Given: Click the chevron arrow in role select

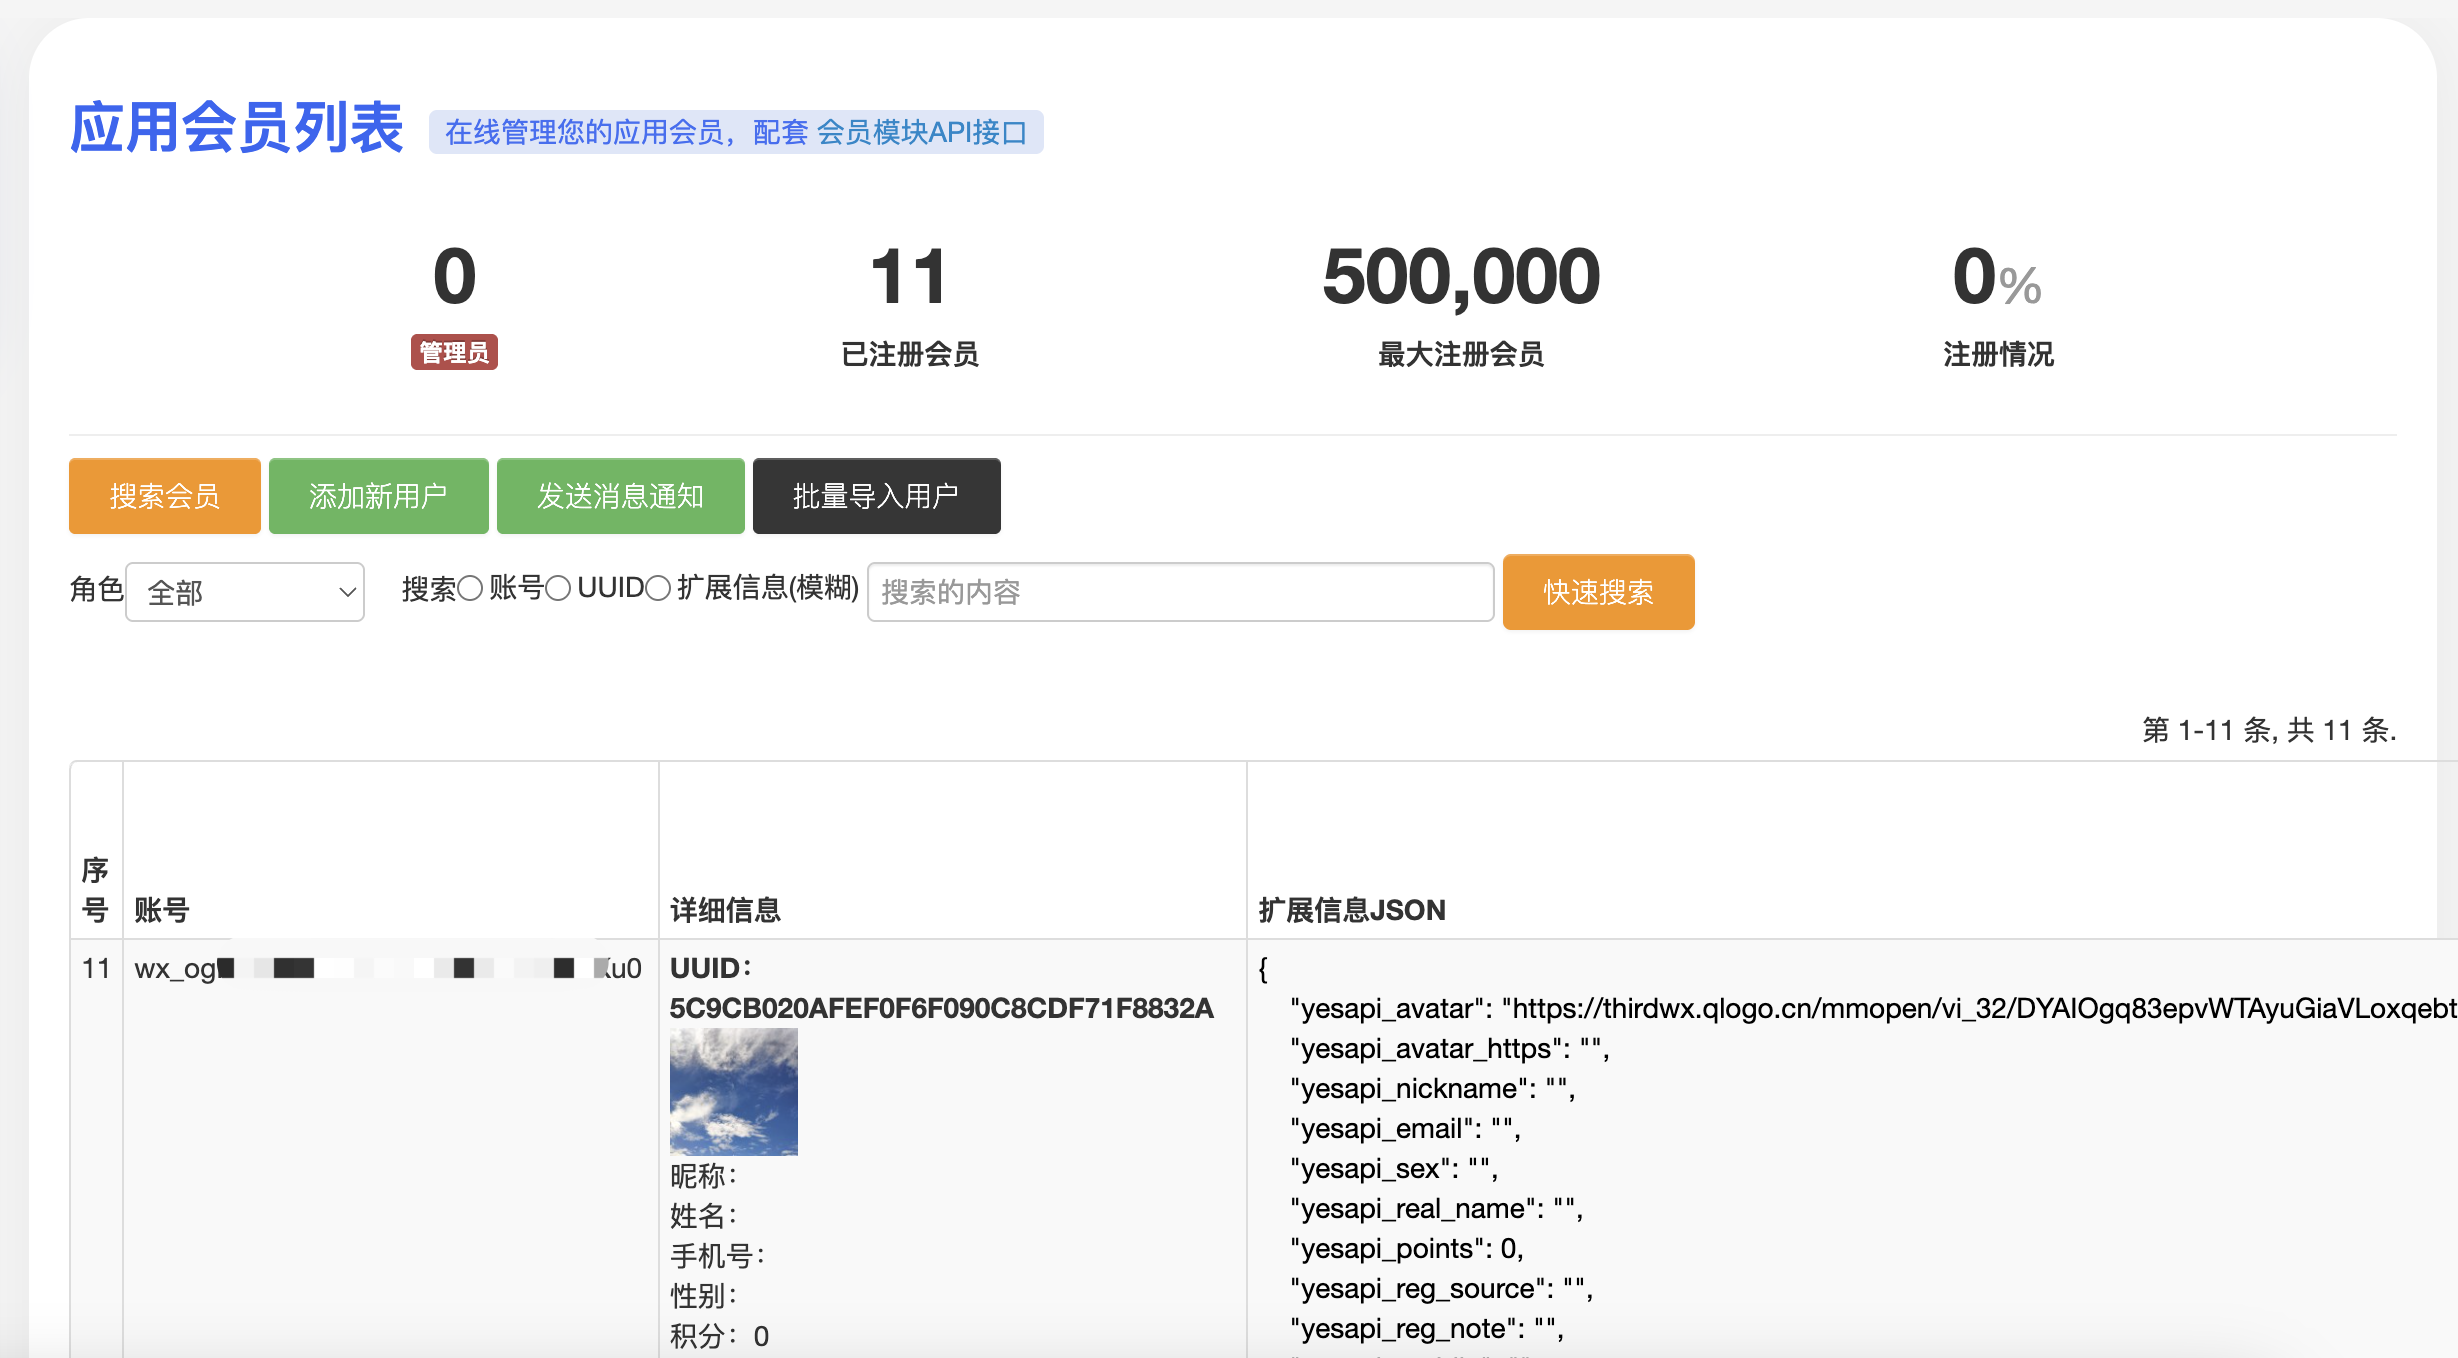Looking at the screenshot, I should [x=347, y=592].
